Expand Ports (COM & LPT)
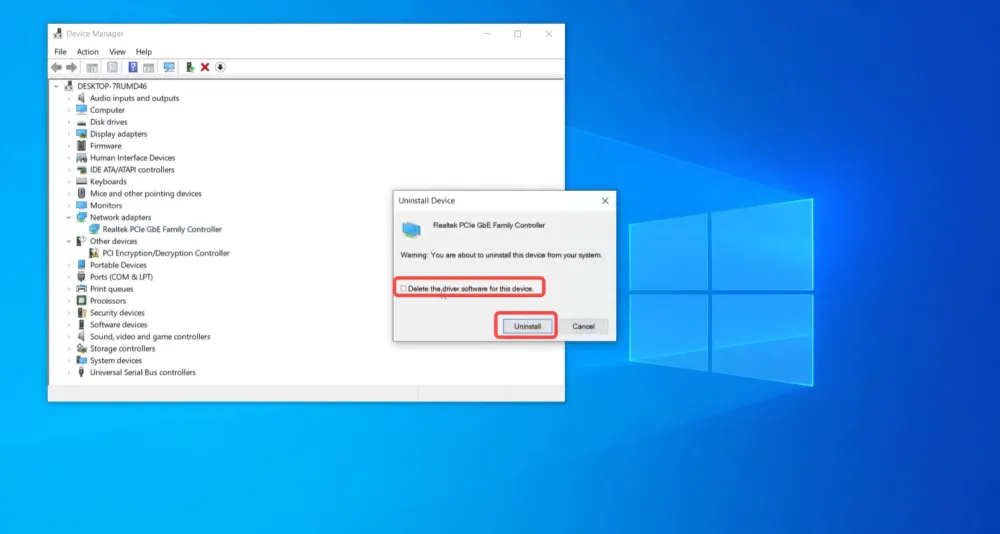 point(69,277)
